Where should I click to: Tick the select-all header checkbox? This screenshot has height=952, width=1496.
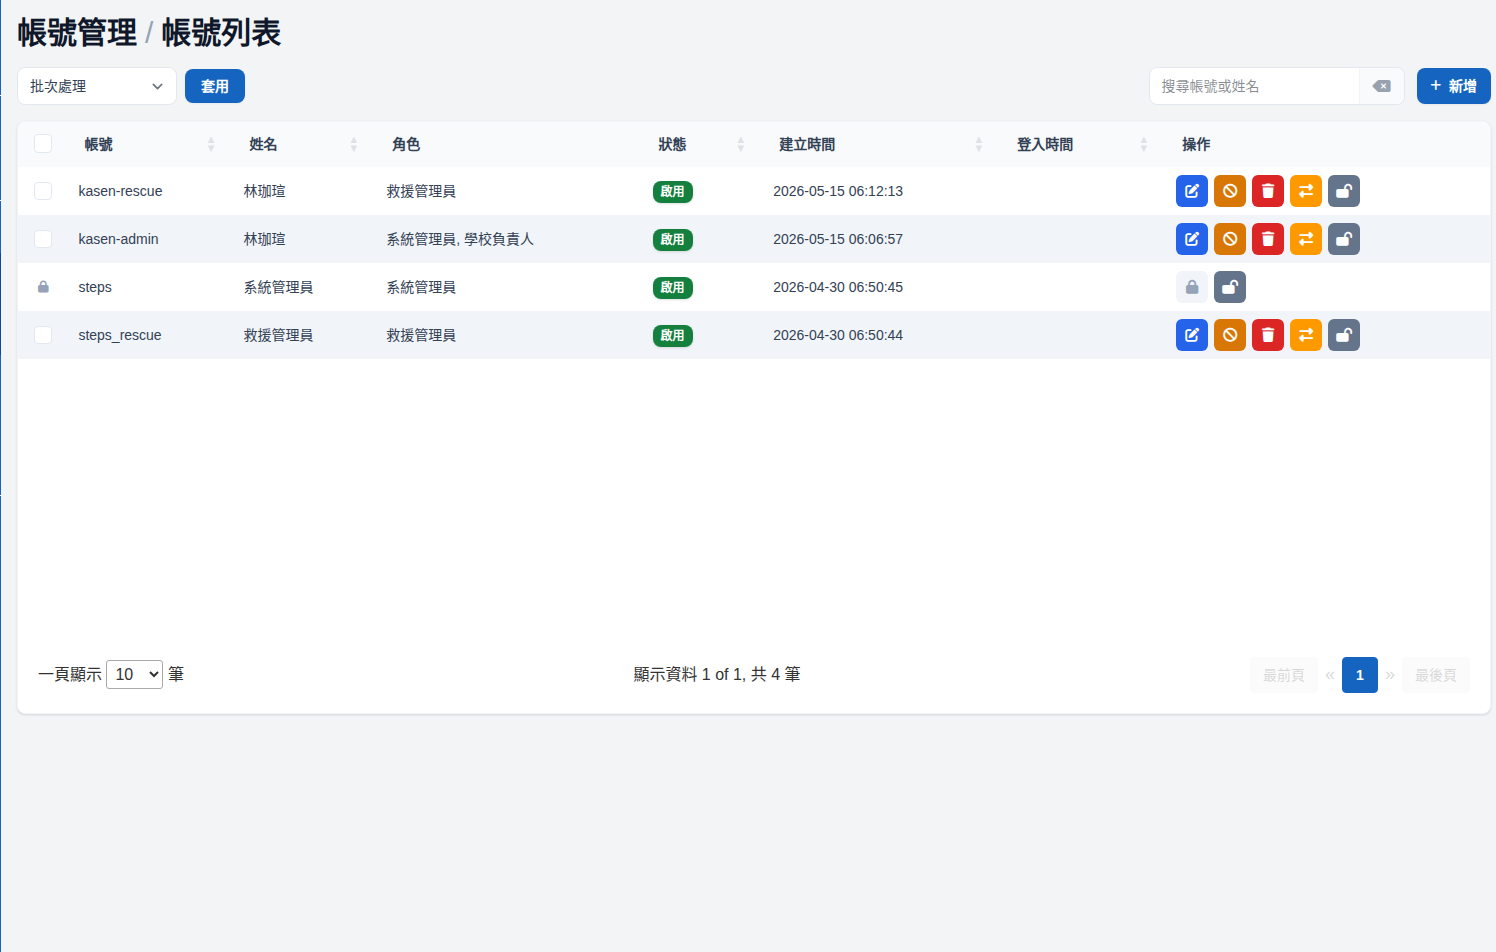point(43,143)
